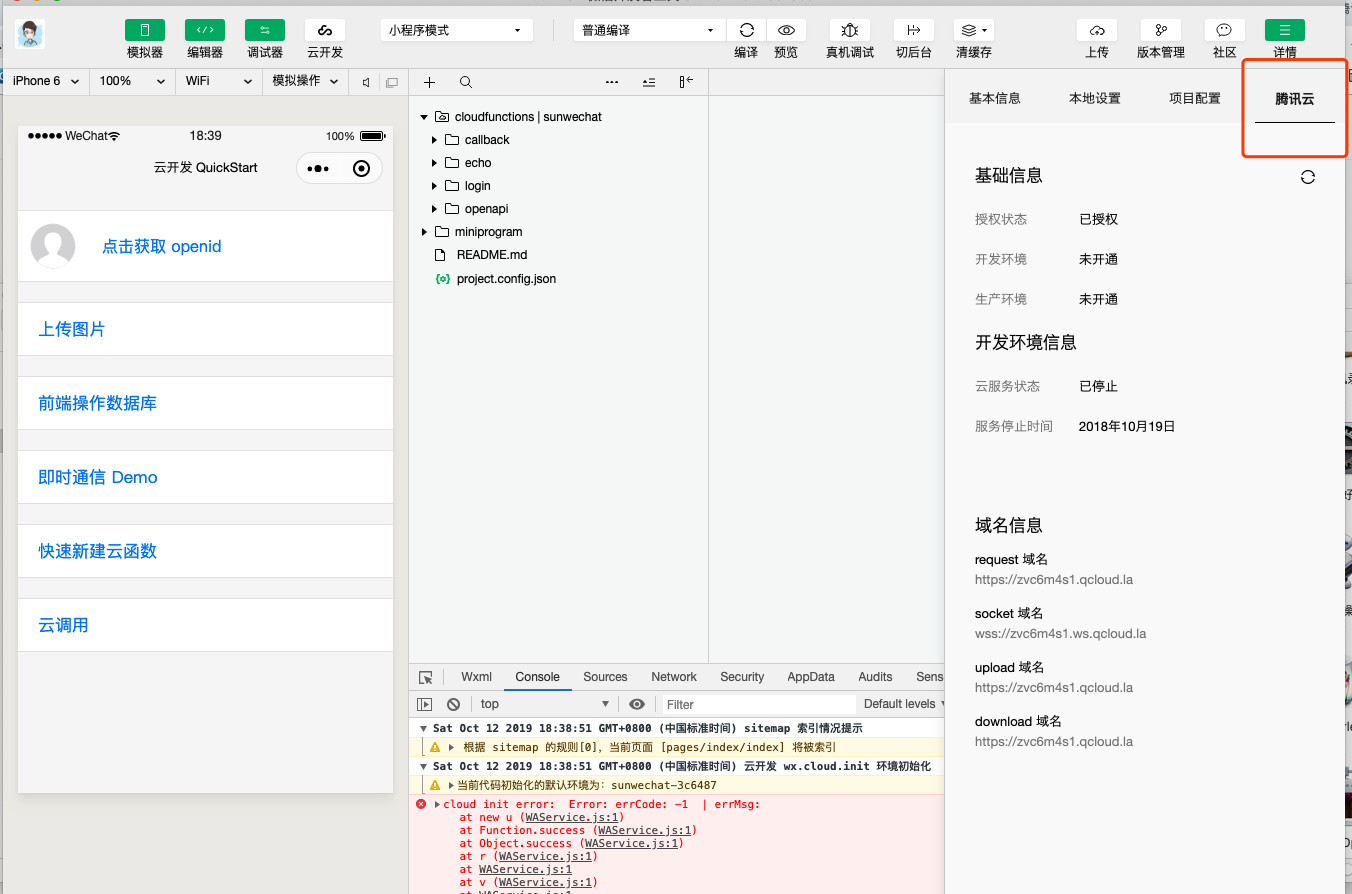Screen dimensions: 1352x894
Task: Open the top context dropdown in console
Action: 544,704
